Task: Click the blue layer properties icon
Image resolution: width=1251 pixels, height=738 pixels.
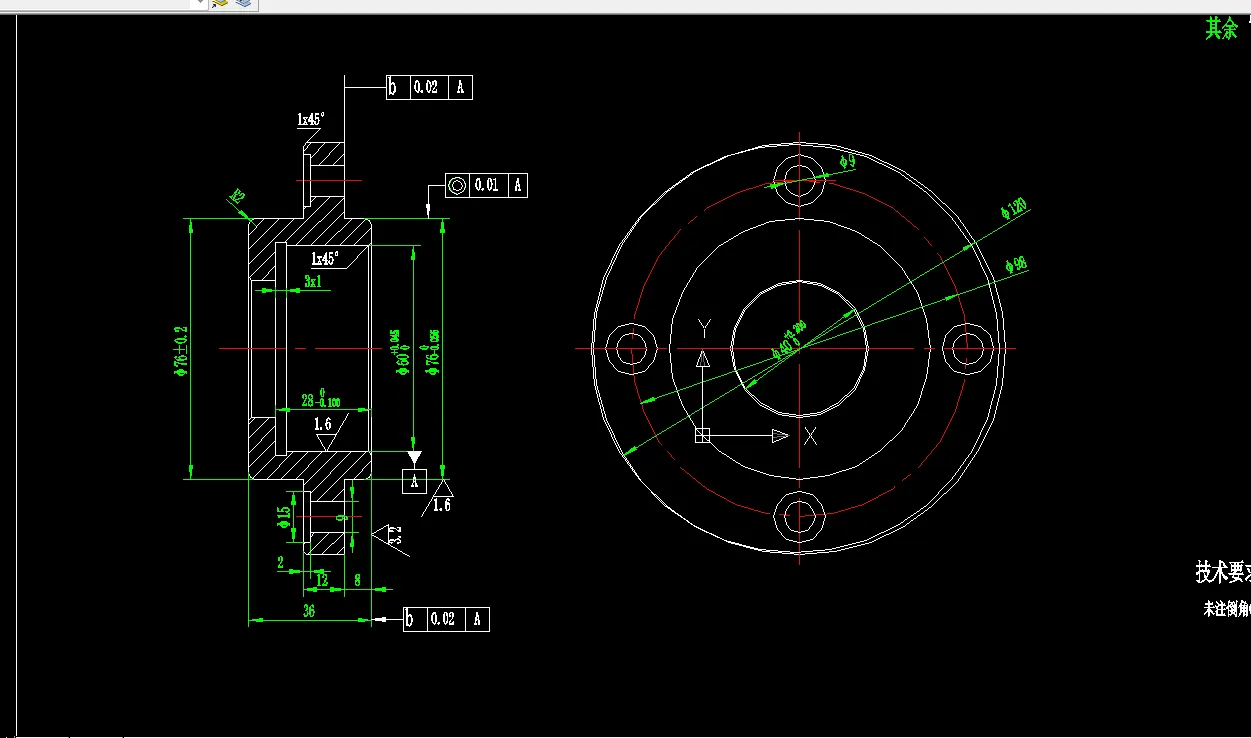Action: 245,4
